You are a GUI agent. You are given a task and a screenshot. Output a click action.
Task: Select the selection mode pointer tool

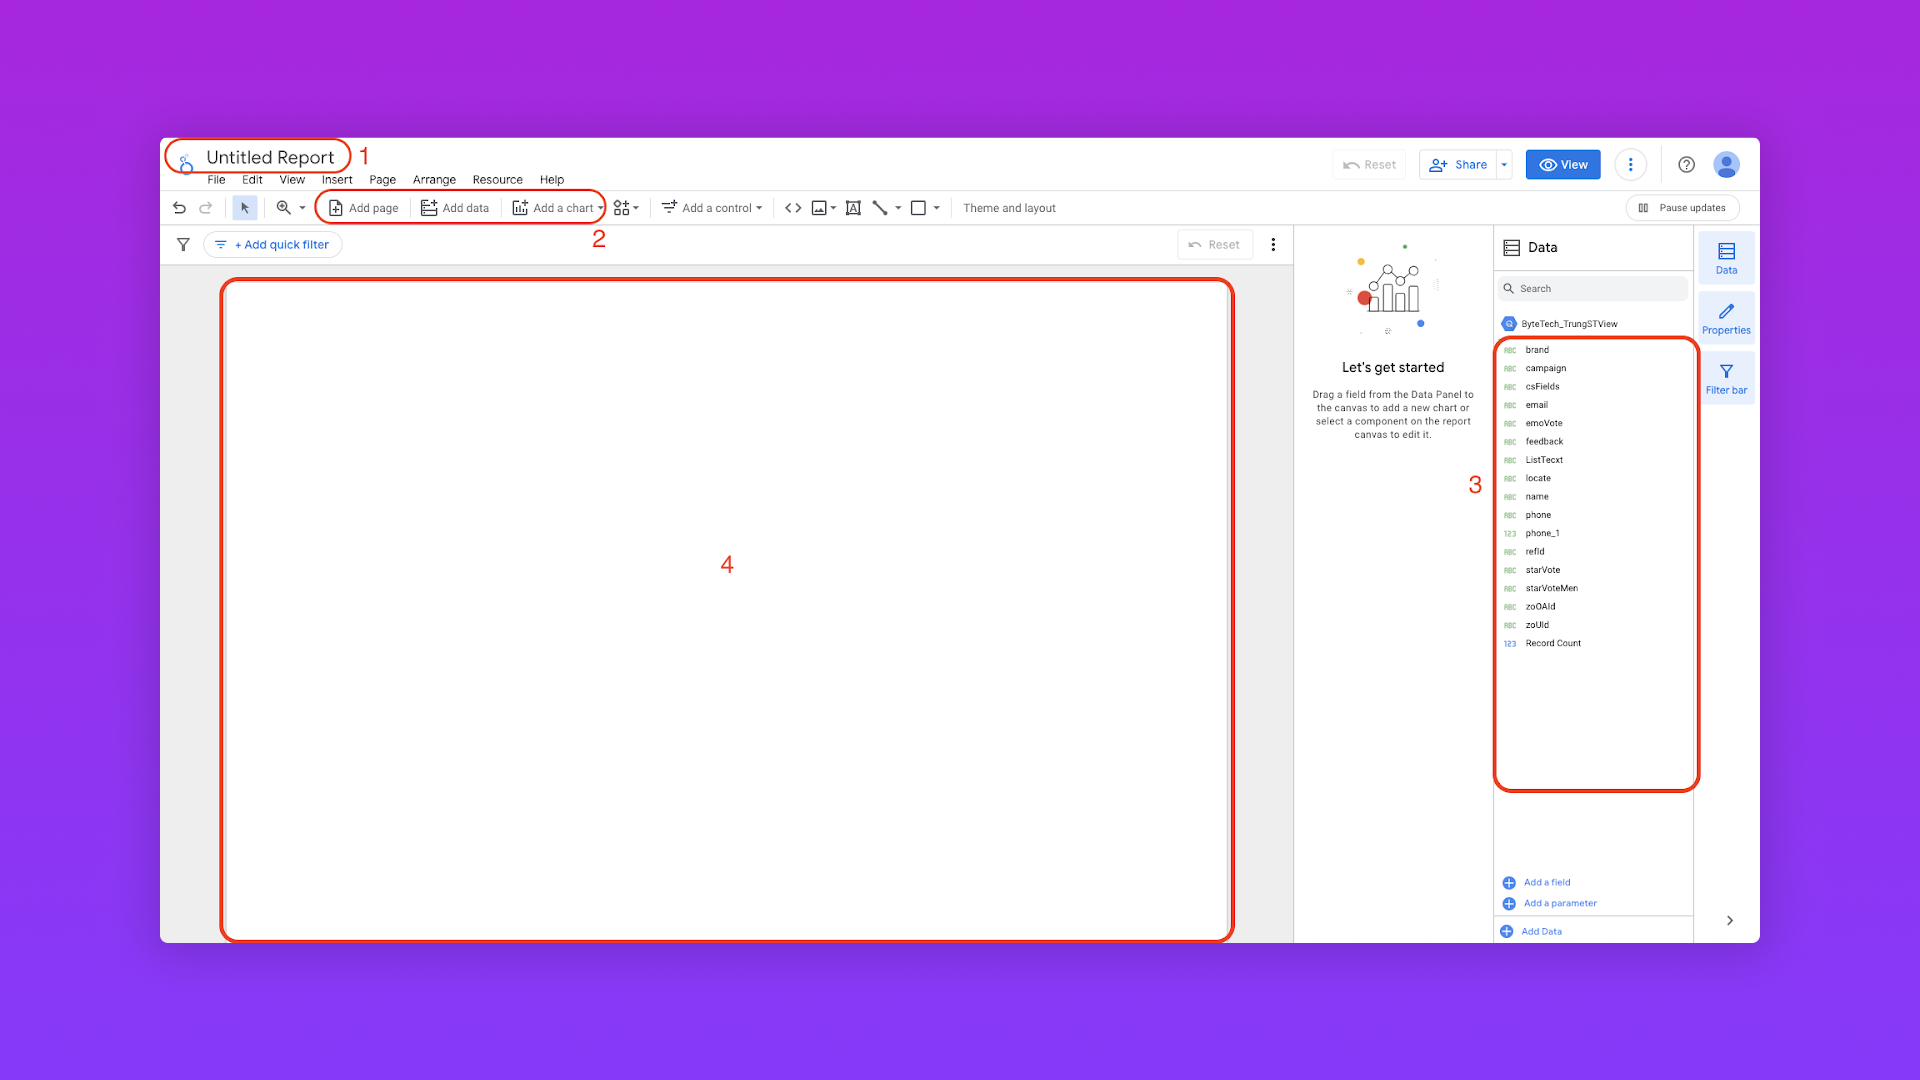[x=245, y=208]
